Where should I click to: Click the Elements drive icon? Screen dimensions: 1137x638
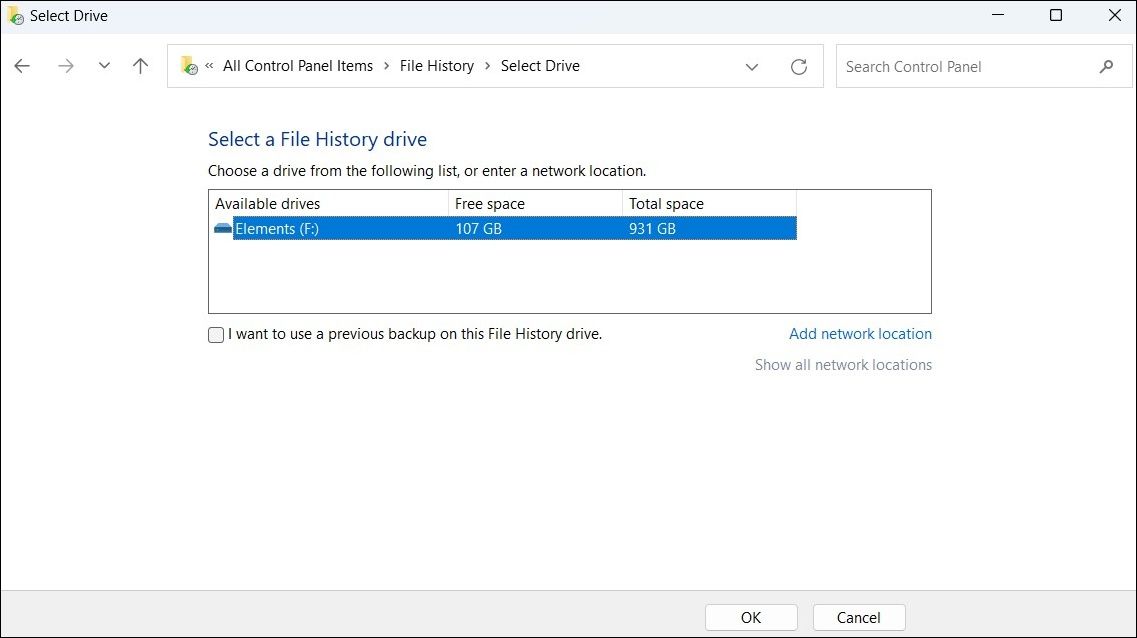tap(223, 228)
